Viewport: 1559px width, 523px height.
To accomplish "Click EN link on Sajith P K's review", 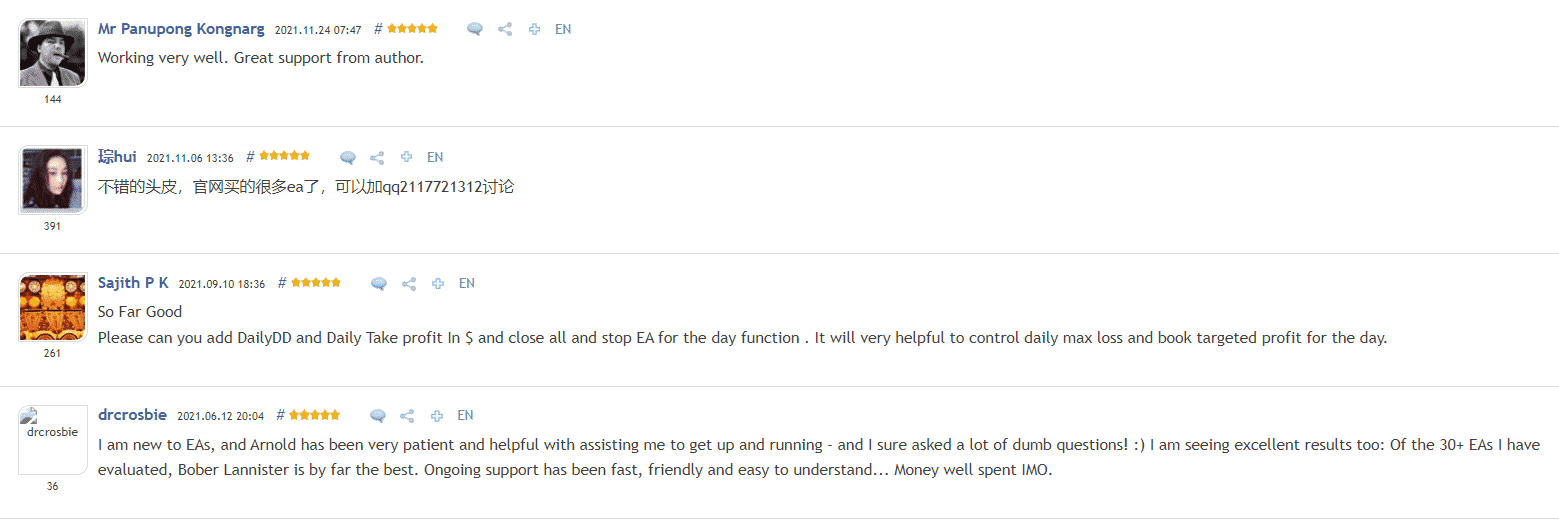I will [x=467, y=283].
